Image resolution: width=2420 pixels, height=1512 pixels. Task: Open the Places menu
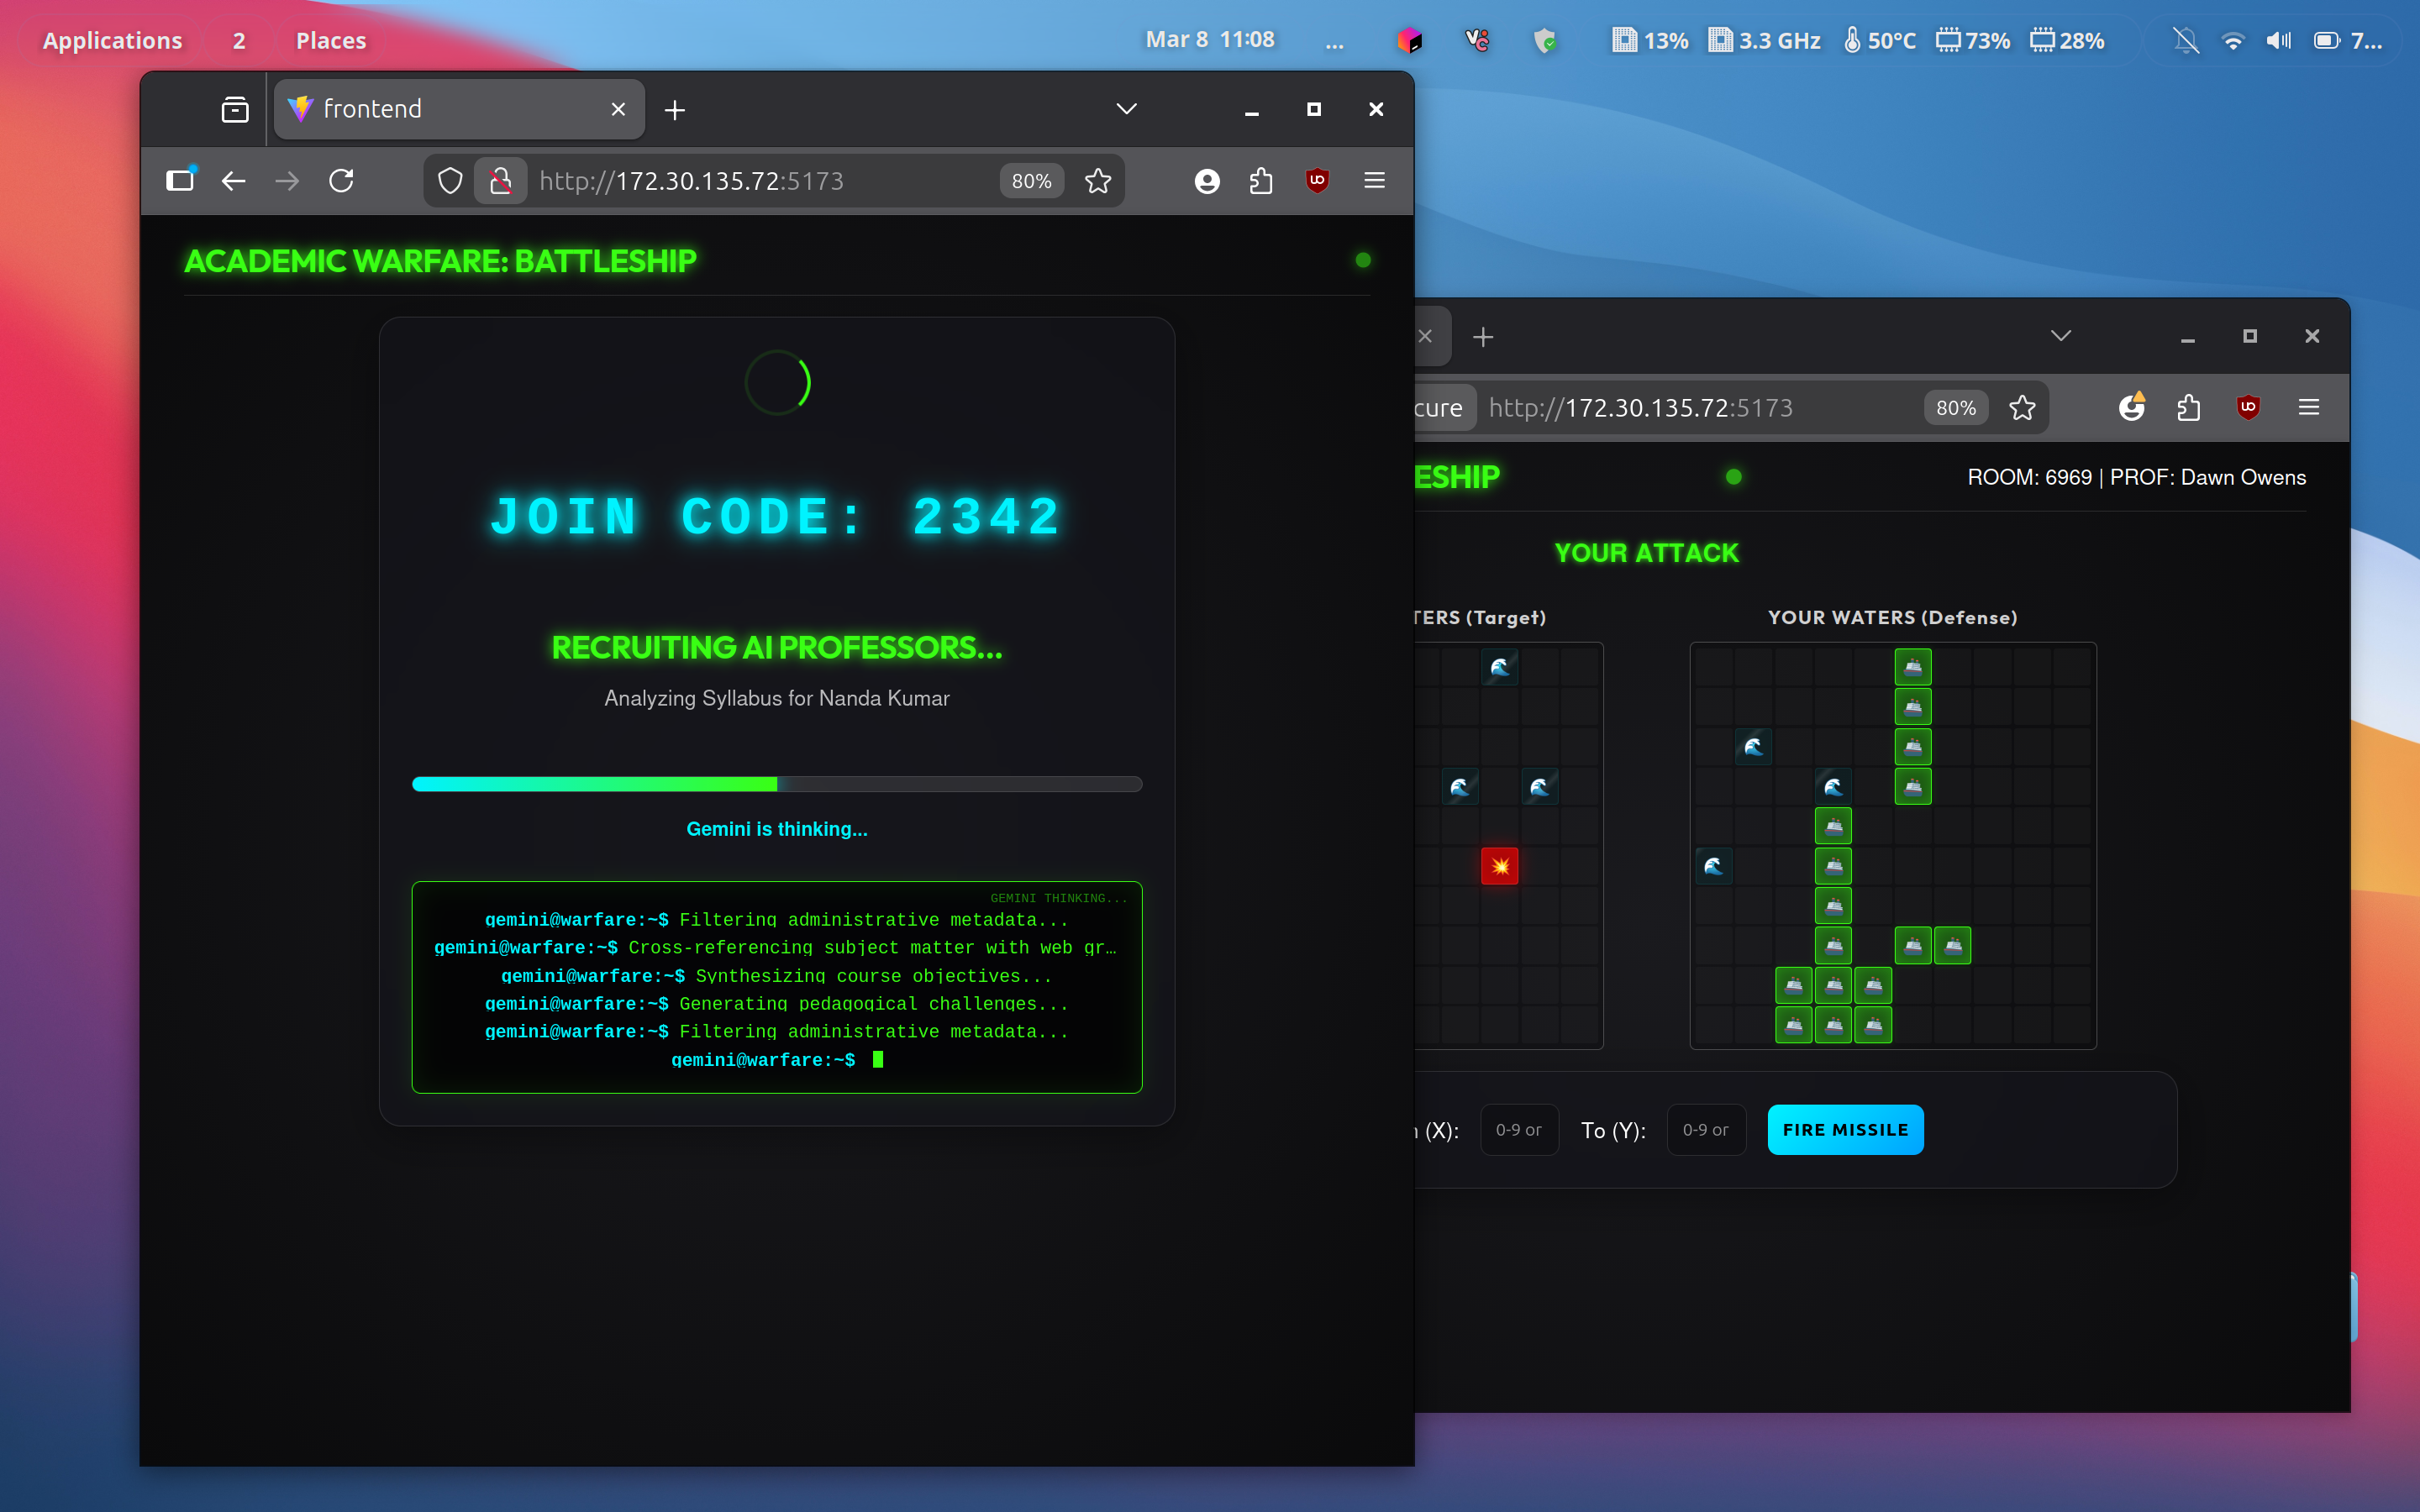(331, 40)
